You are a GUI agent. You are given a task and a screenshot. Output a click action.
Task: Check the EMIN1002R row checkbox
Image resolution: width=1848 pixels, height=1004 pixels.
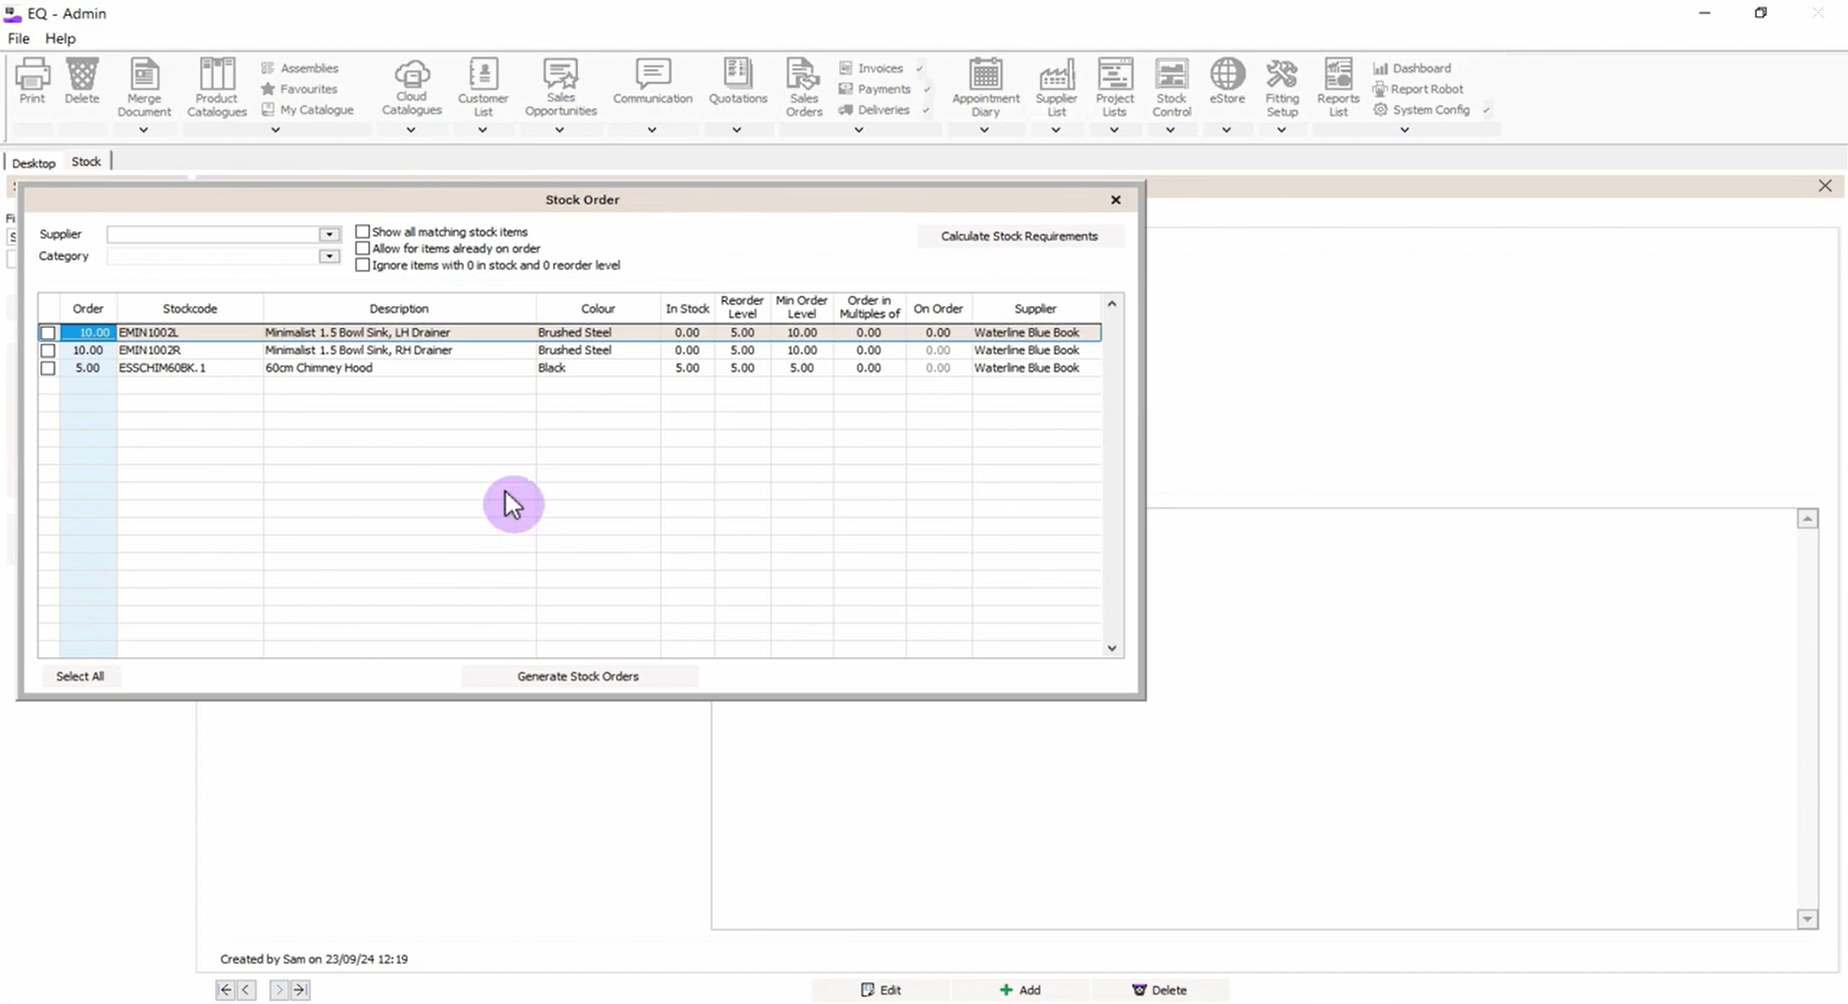pyautogui.click(x=48, y=350)
